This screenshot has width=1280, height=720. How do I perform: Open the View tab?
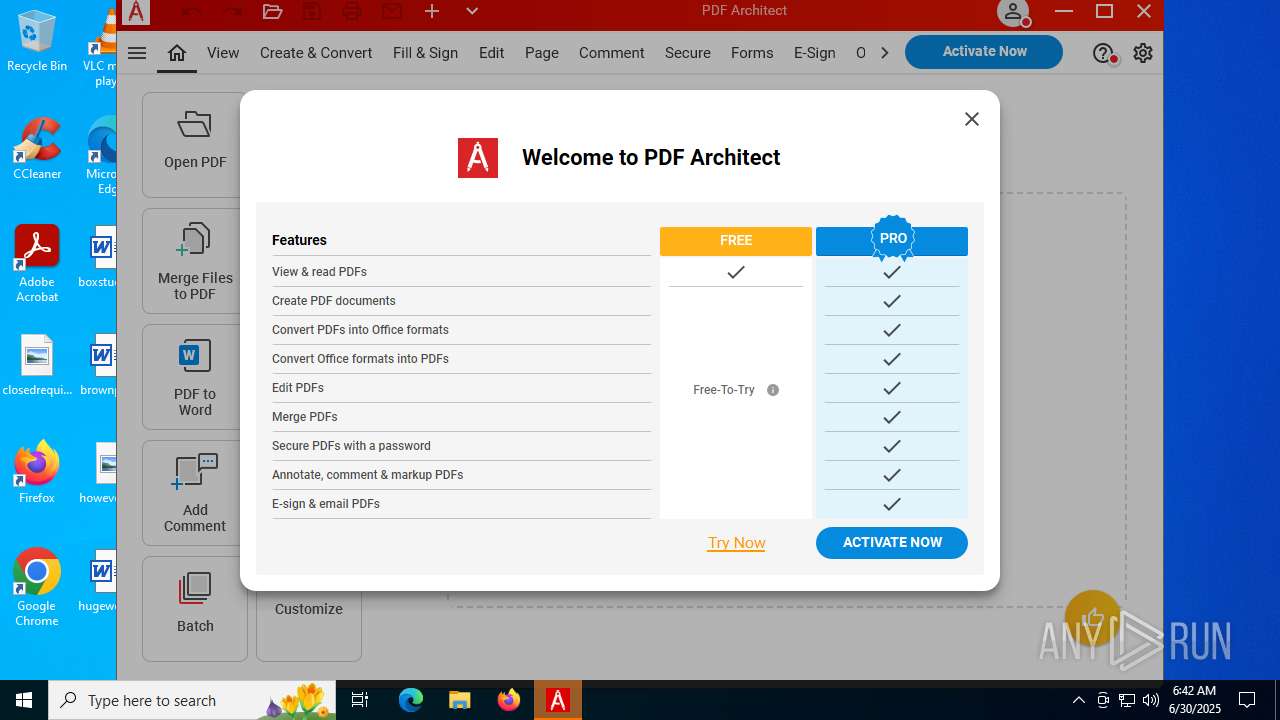(x=223, y=53)
